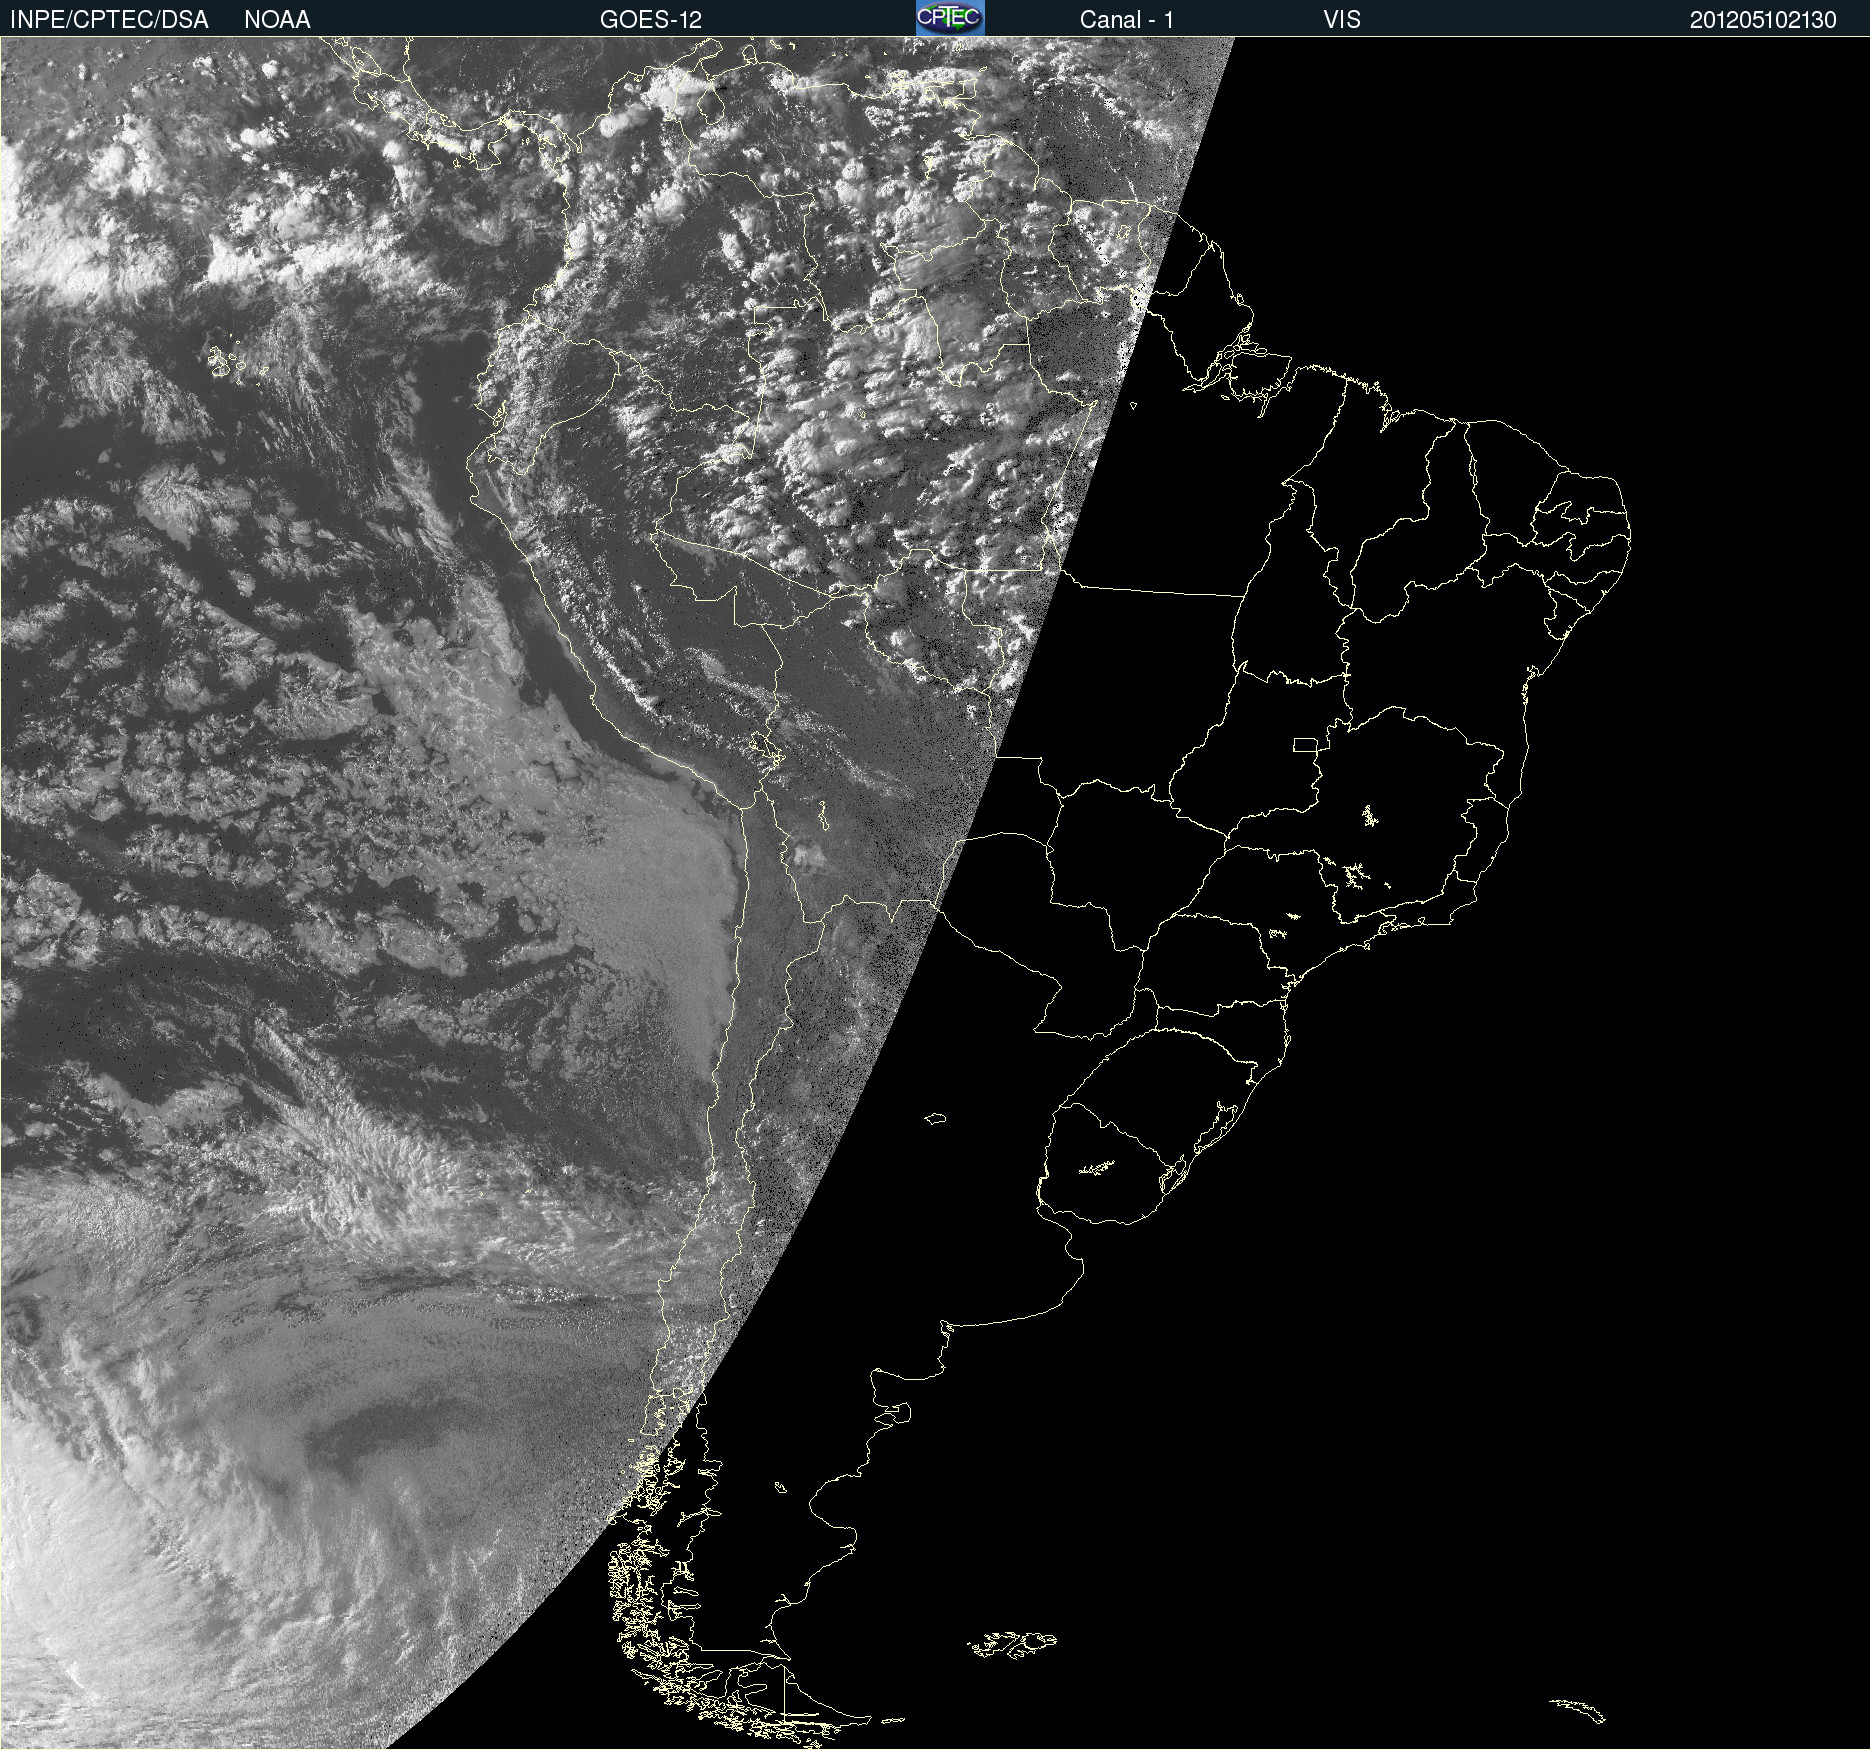Select the 201205102130 timestamp
Viewport: 1870px width, 1750px height.
click(1763, 20)
